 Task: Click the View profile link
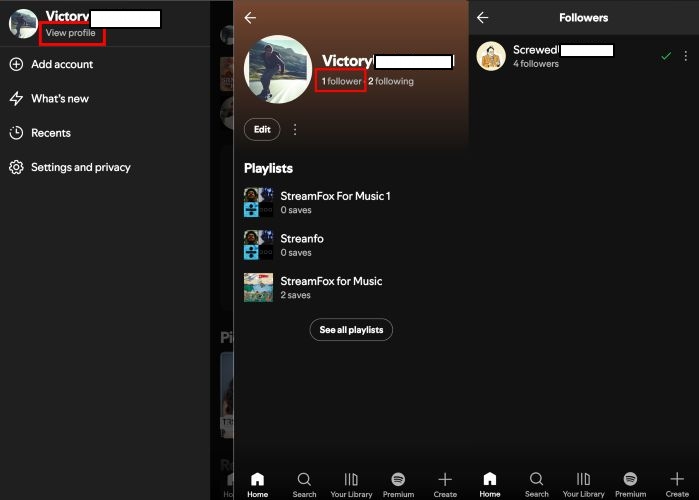pyautogui.click(x=73, y=33)
